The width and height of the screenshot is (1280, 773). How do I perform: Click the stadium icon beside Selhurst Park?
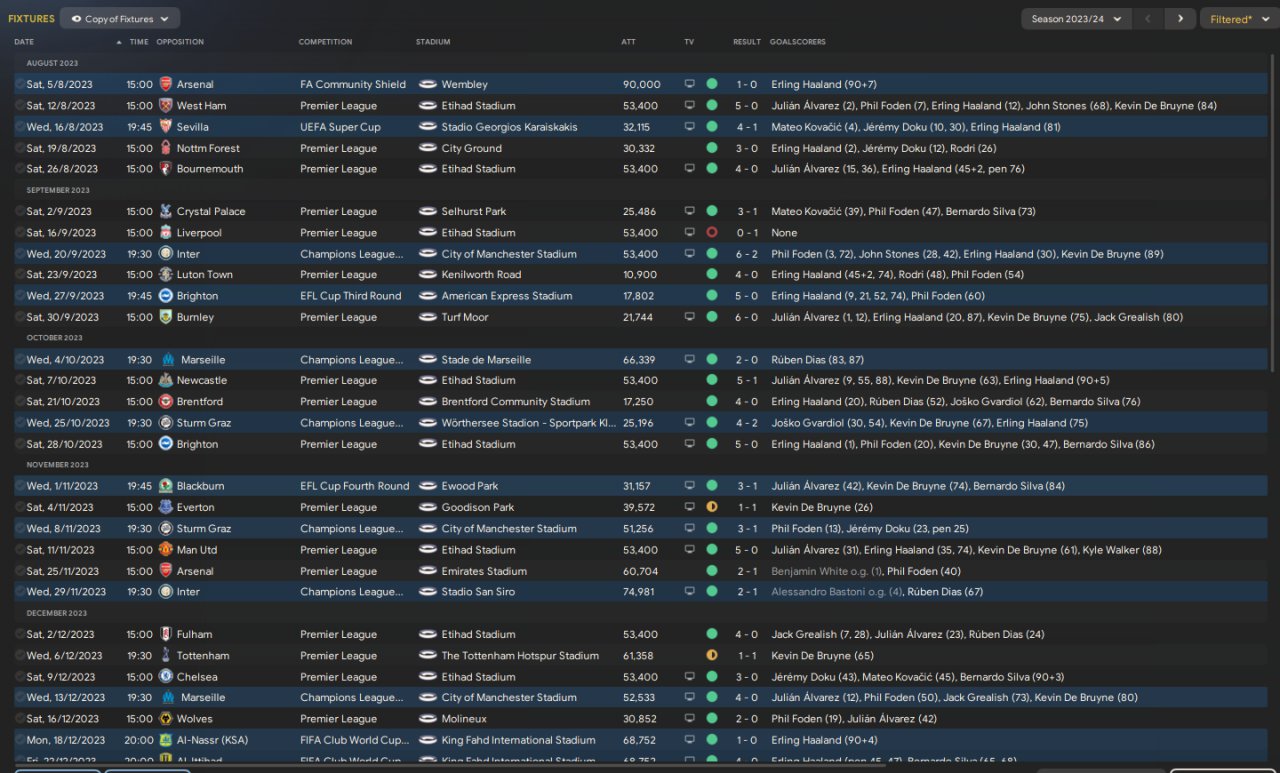[427, 211]
